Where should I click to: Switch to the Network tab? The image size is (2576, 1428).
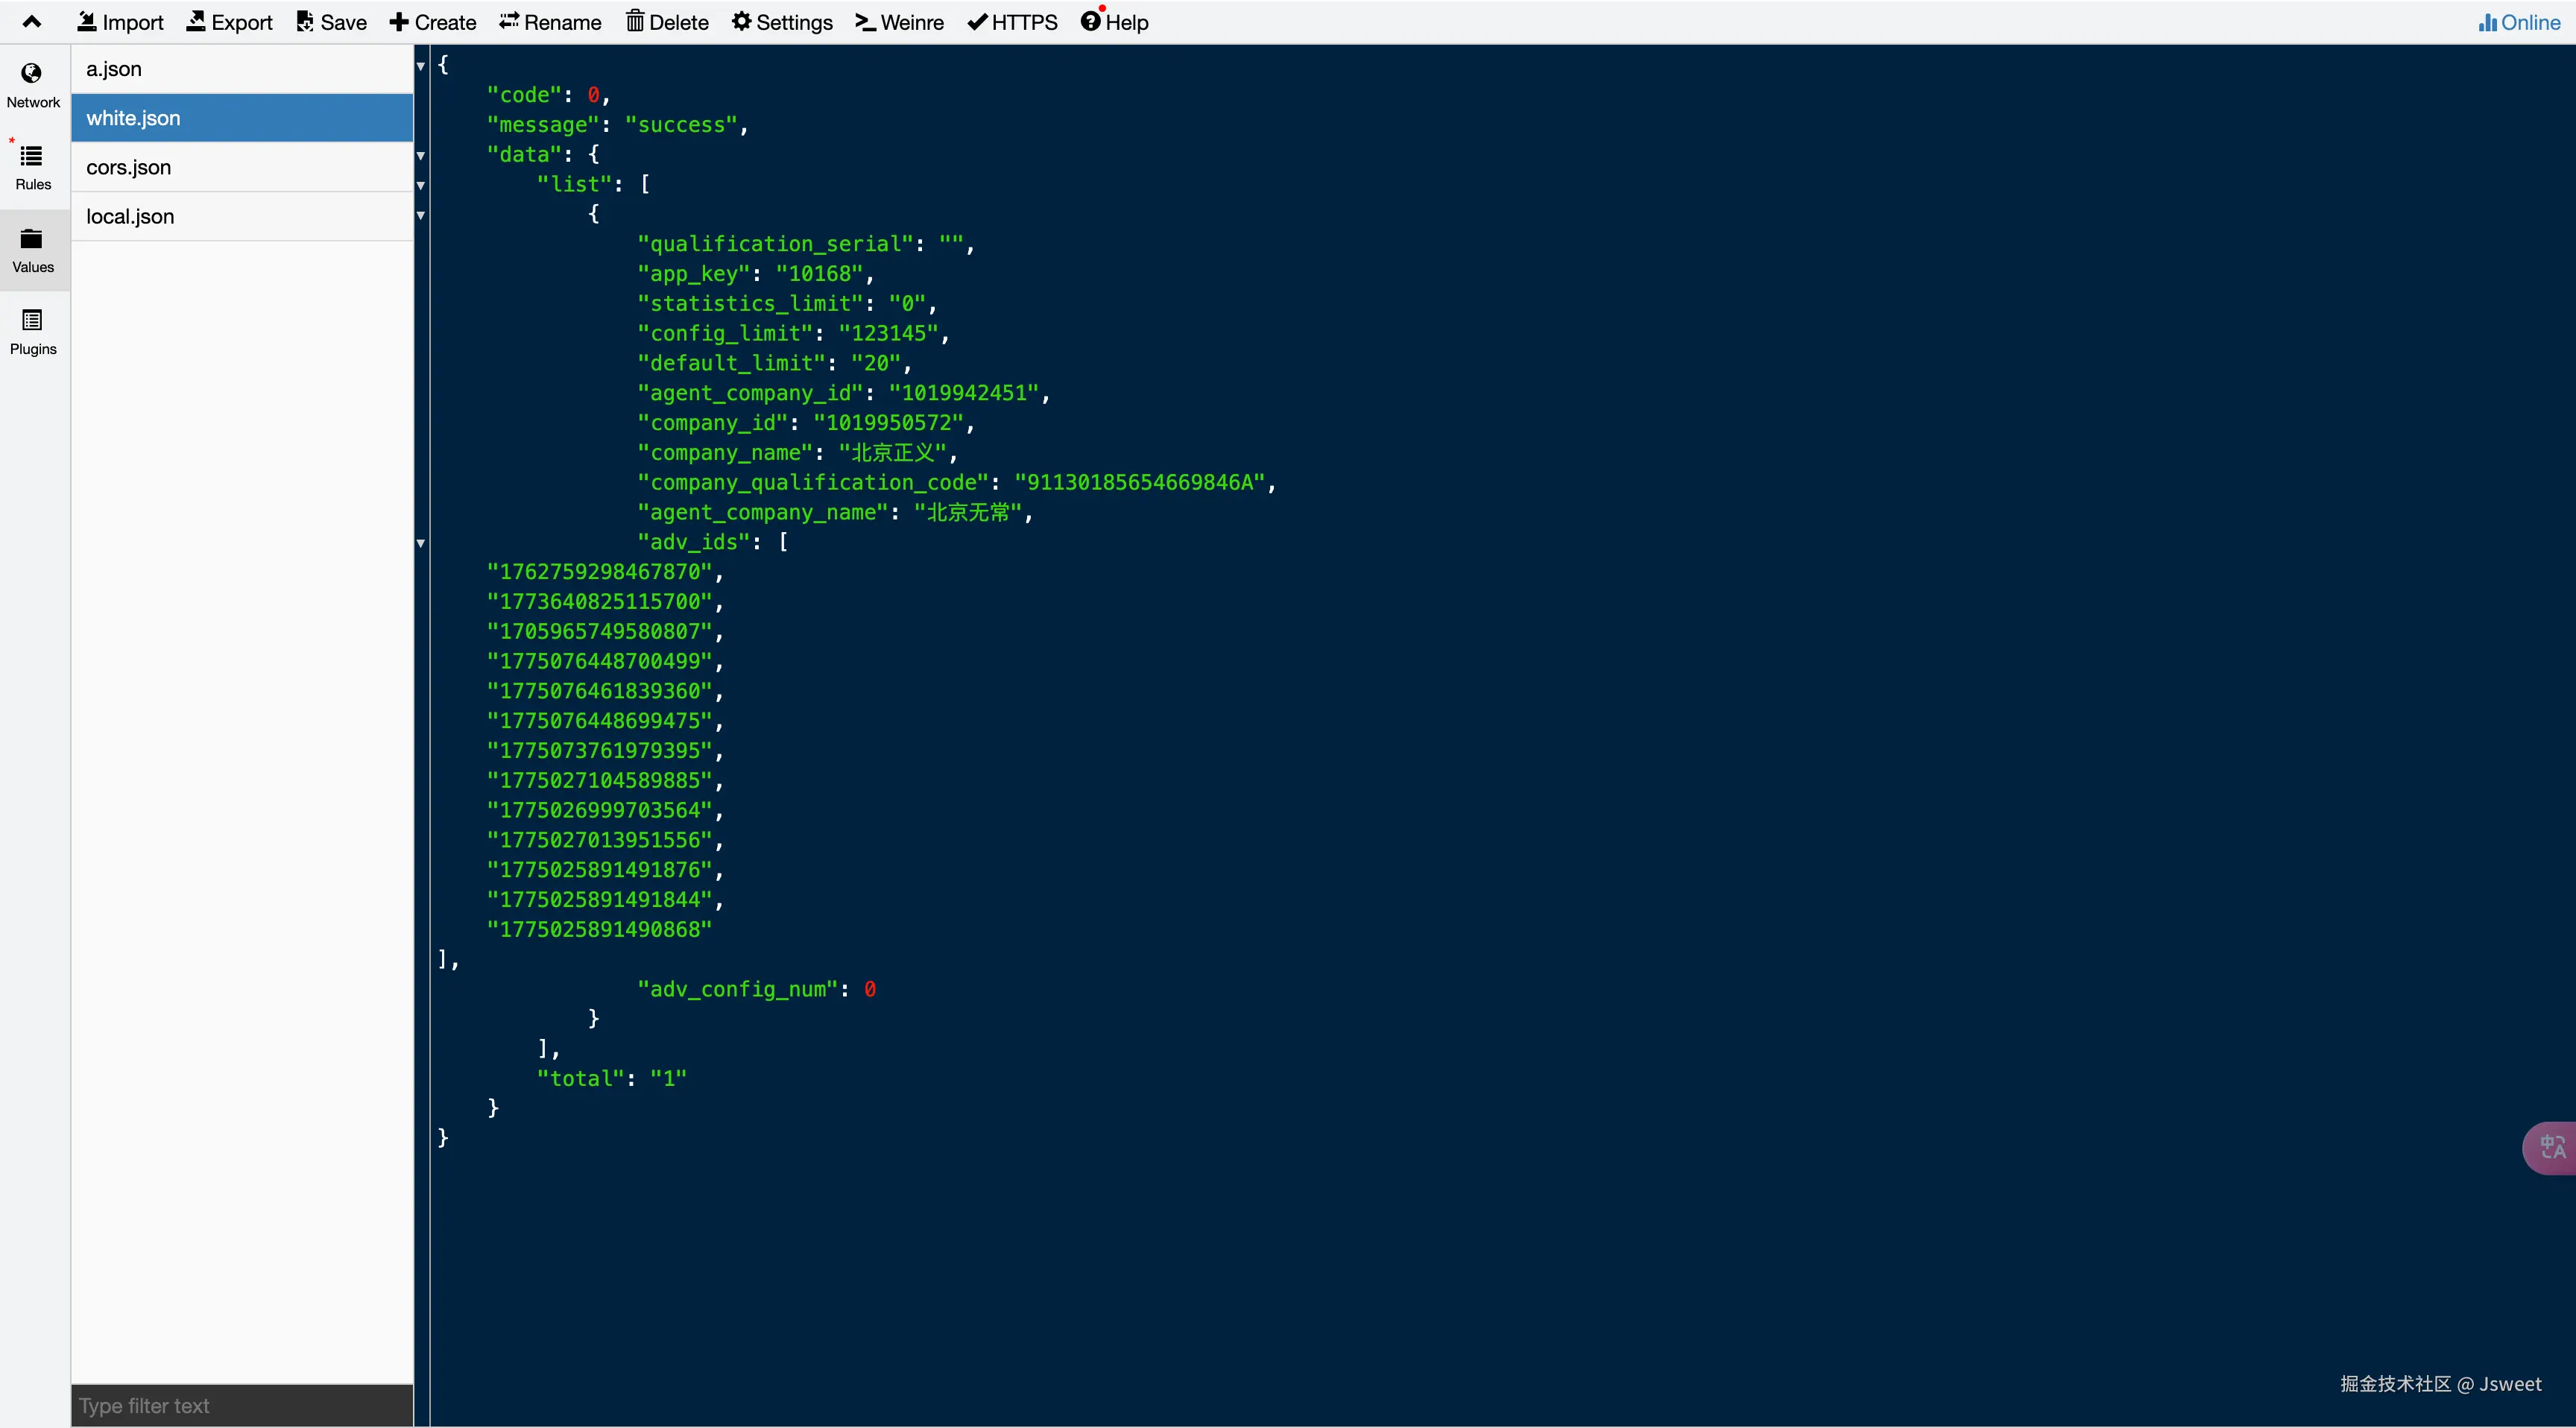click(x=33, y=85)
